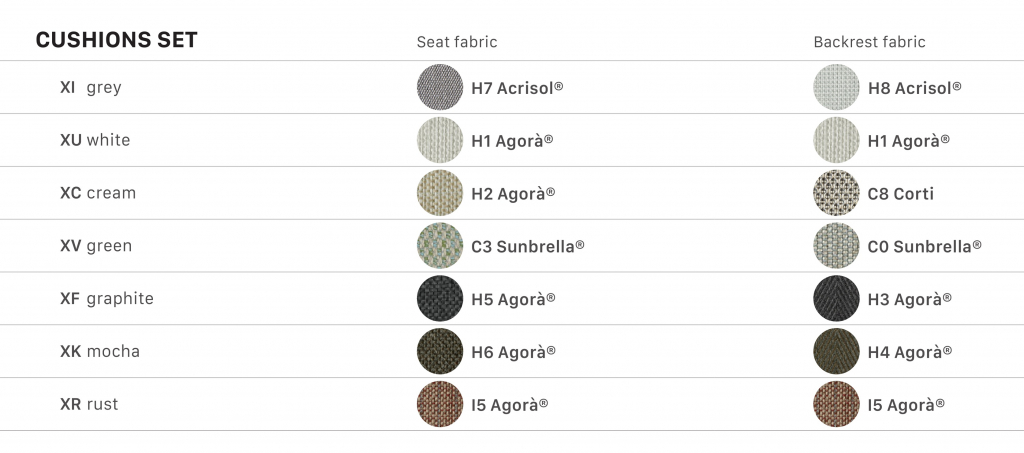Select the H6 Agorà seat fabric swatch

click(440, 352)
